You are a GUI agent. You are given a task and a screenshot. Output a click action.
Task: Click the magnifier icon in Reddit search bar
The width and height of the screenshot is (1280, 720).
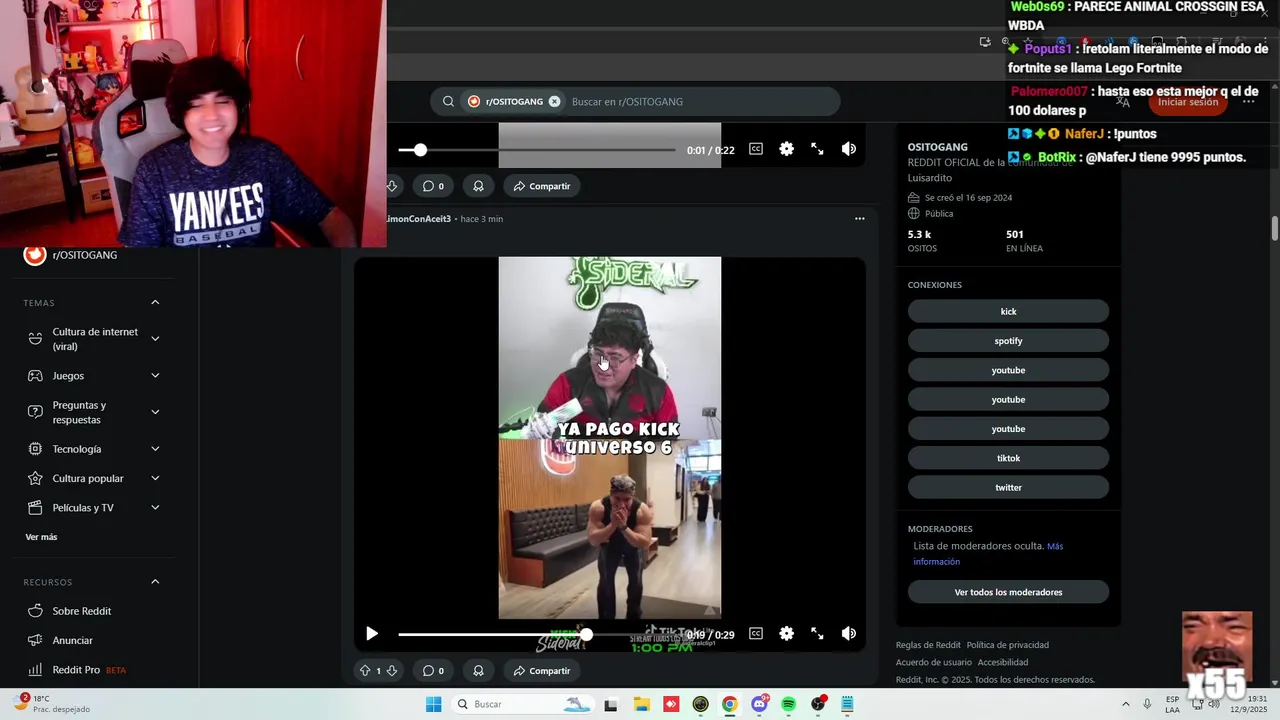tap(448, 101)
